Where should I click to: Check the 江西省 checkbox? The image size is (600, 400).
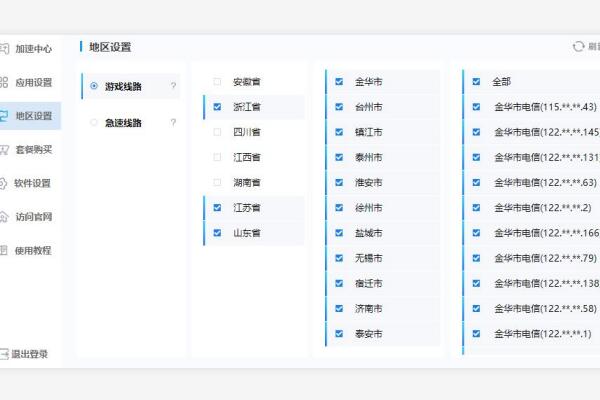click(217, 157)
